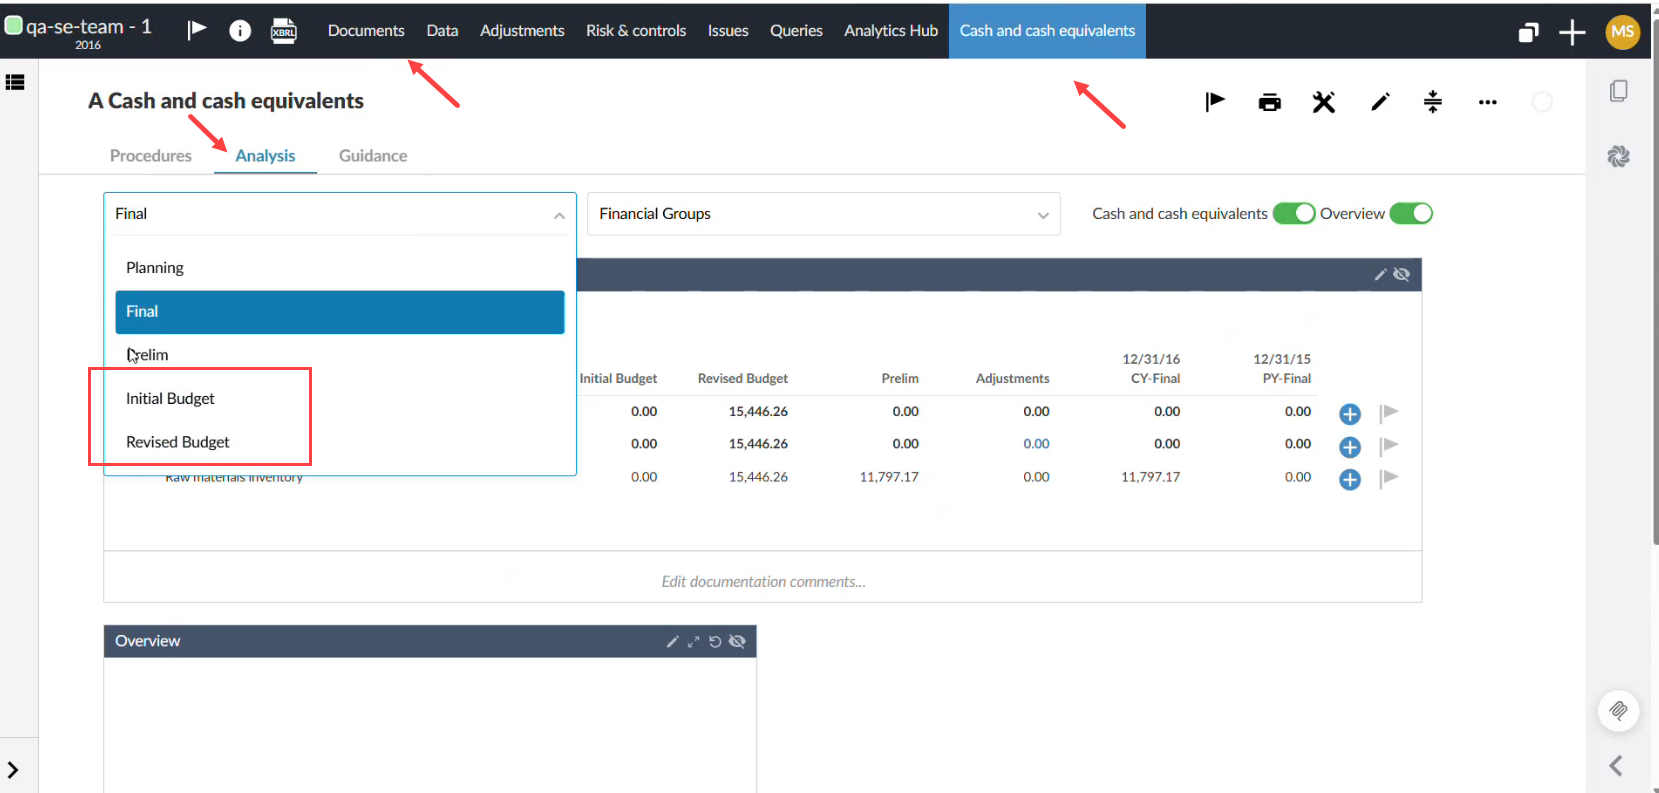Open Analytics Hub
This screenshot has width=1659, height=793.
[891, 31]
